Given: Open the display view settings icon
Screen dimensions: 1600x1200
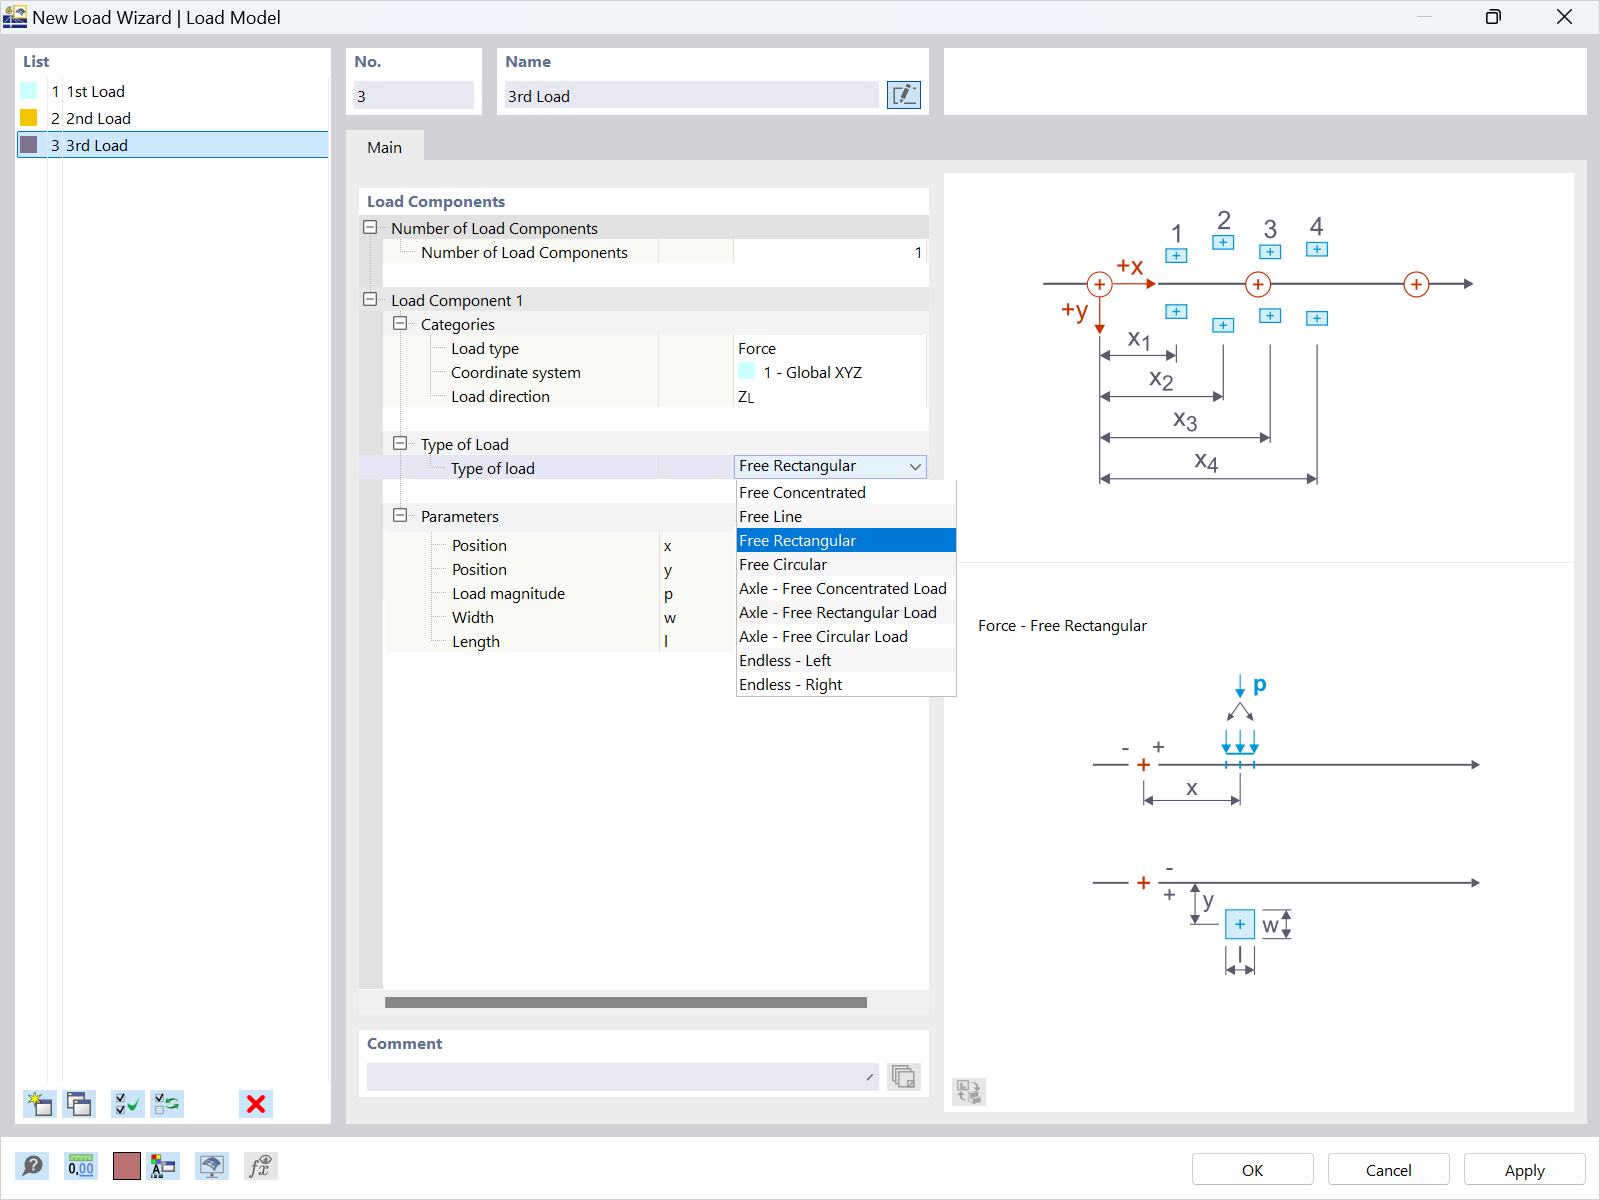Looking at the screenshot, I should [211, 1166].
